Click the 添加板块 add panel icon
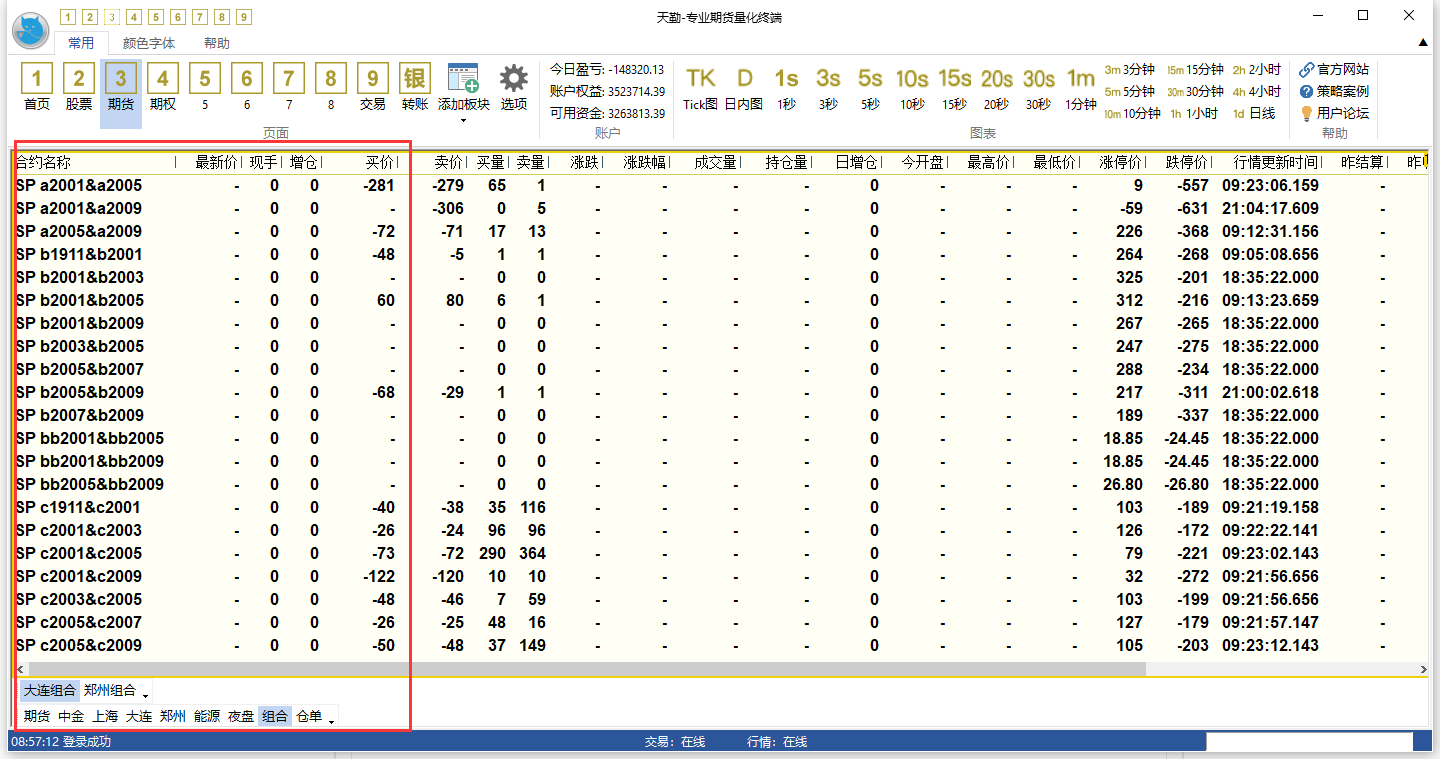 coord(463,80)
